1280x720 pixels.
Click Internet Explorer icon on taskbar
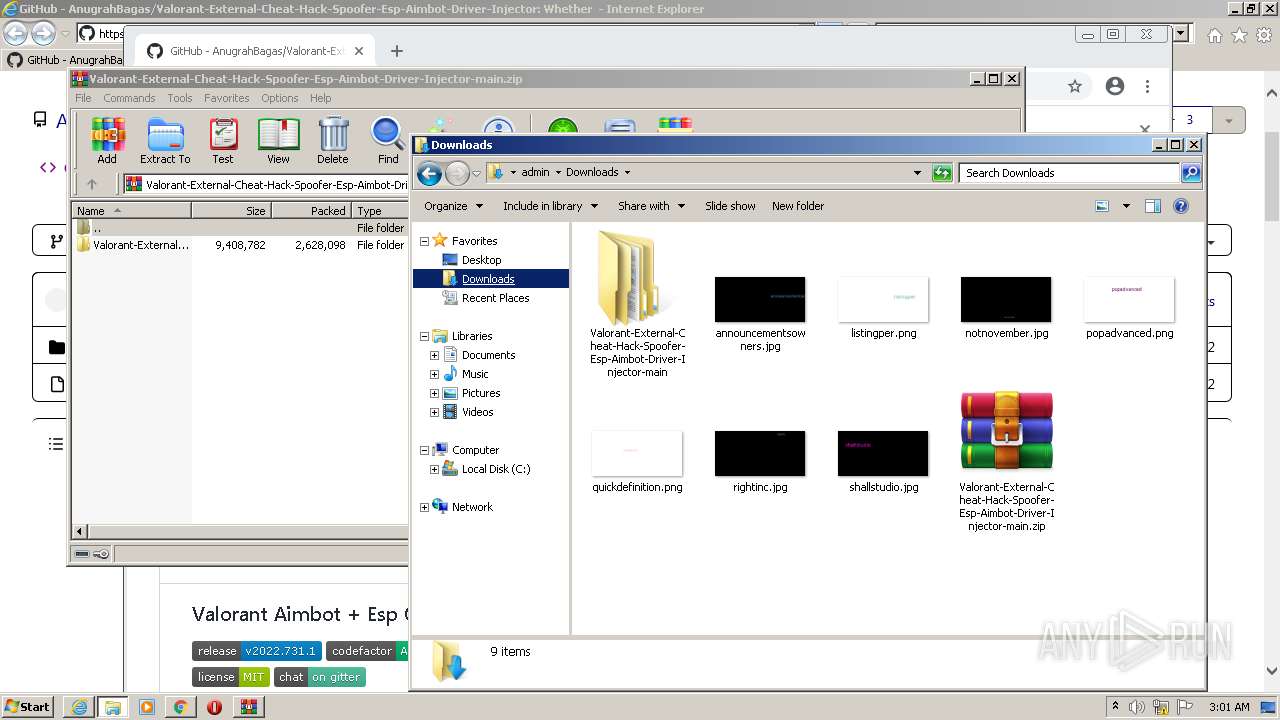click(x=80, y=707)
